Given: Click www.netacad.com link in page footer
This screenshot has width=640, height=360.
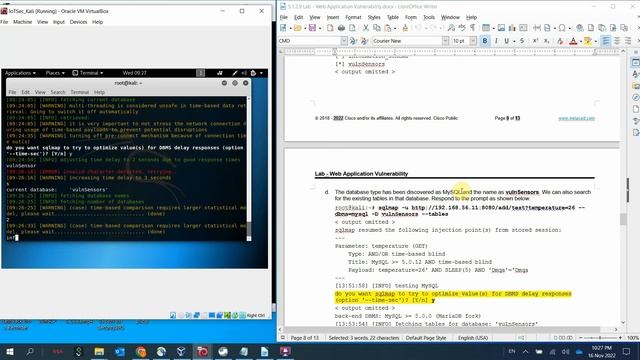Looking at the screenshot, I should [576, 118].
